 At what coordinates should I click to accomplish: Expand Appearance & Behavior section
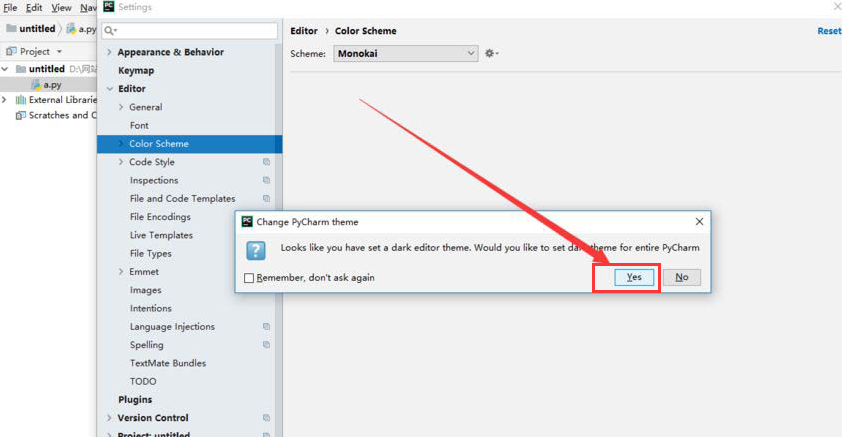click(110, 52)
